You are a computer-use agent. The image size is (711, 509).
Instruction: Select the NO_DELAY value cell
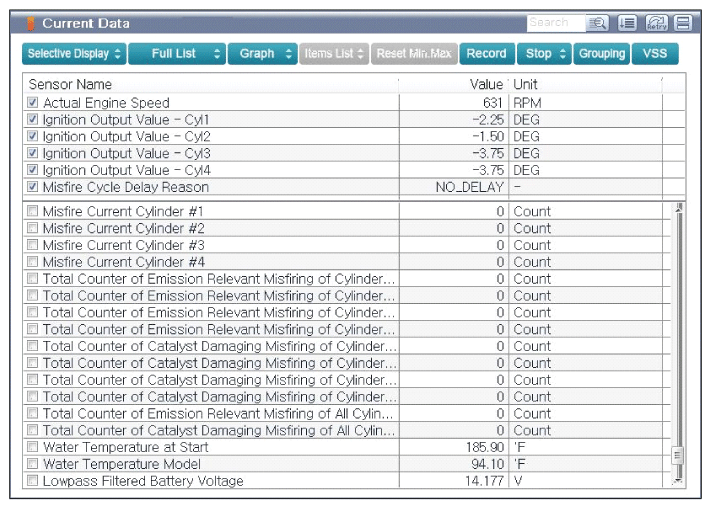click(x=470, y=187)
